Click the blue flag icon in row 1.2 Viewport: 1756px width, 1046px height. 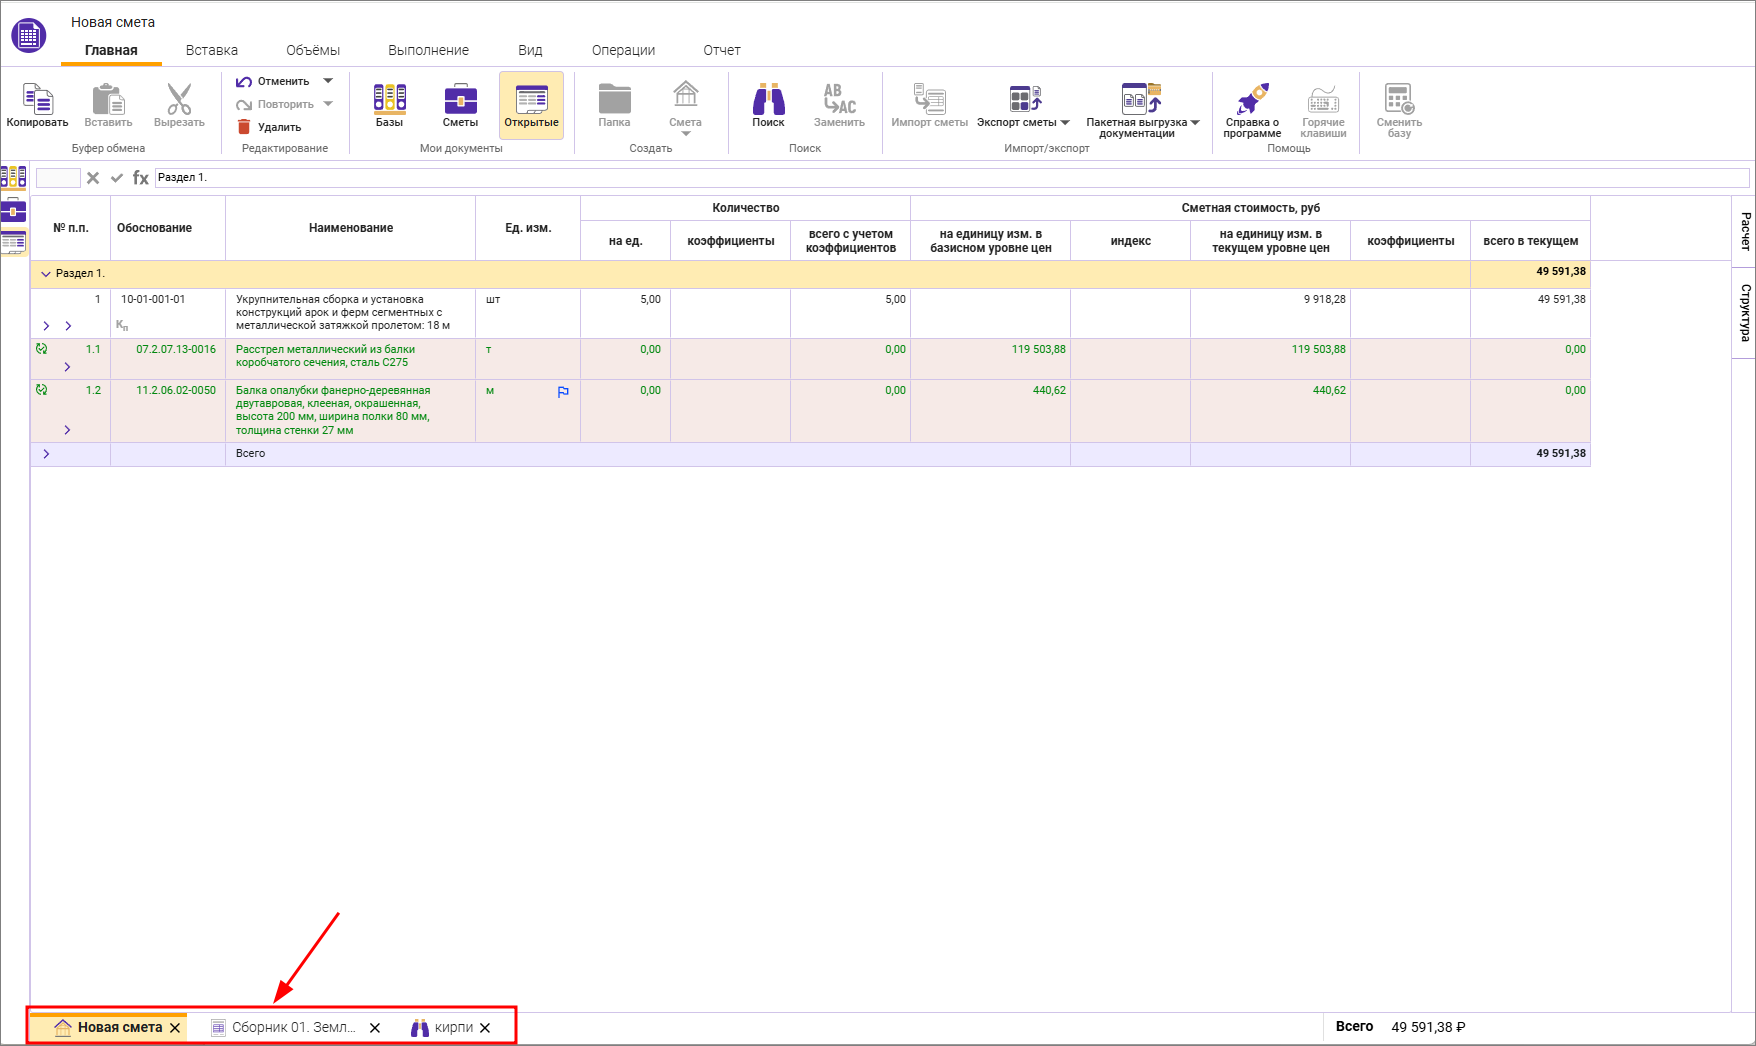[563, 392]
